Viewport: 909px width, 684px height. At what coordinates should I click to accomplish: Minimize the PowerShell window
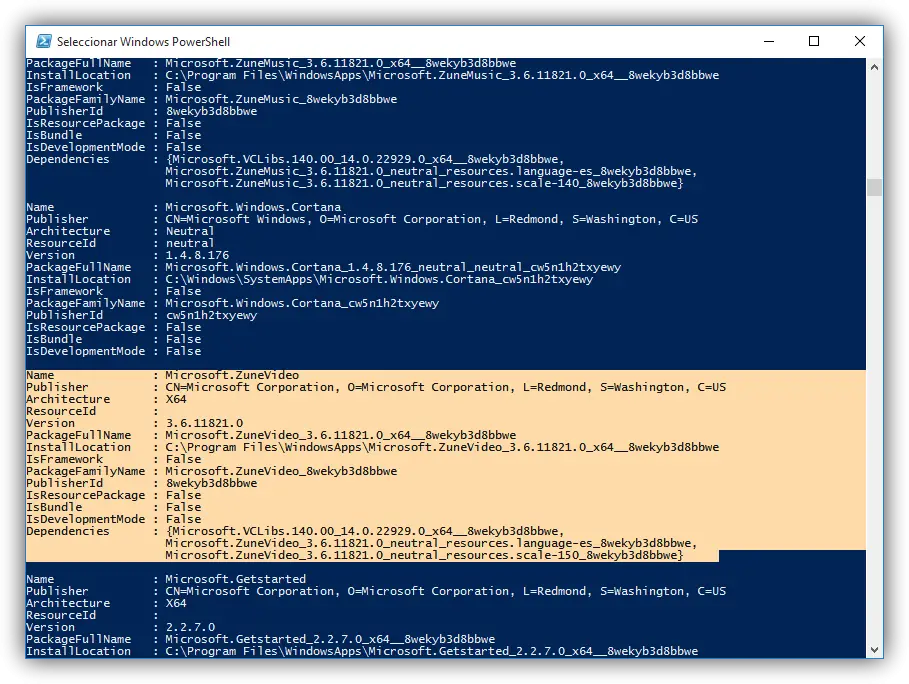pos(769,41)
